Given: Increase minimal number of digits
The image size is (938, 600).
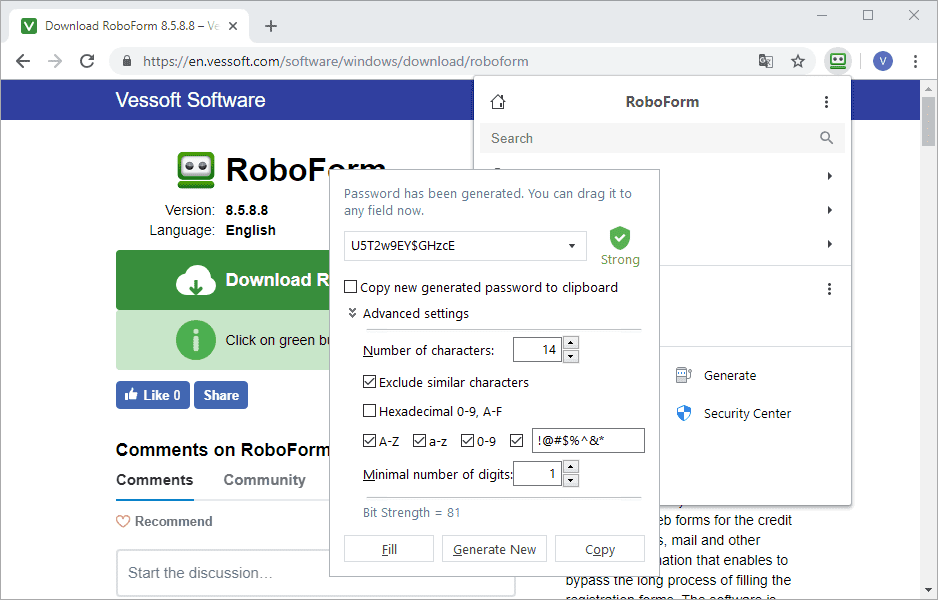Looking at the screenshot, I should coord(571,467).
